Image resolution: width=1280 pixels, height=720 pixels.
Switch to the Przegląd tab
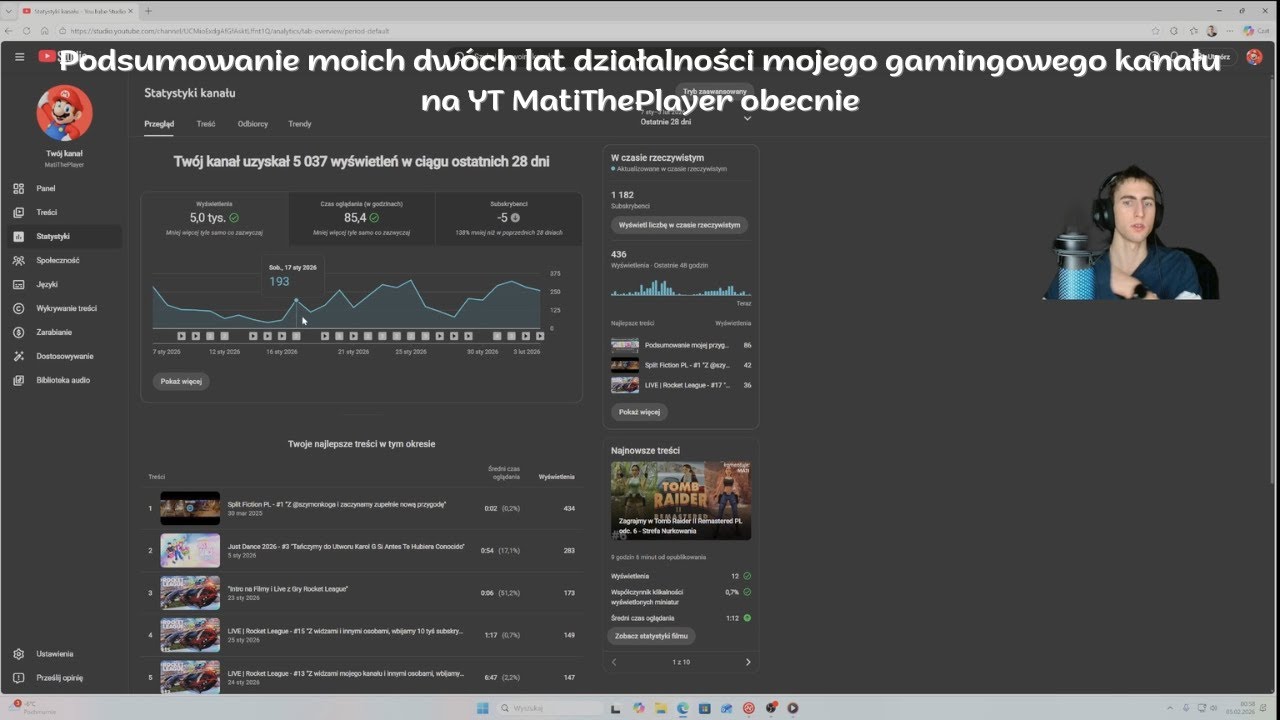click(x=159, y=124)
